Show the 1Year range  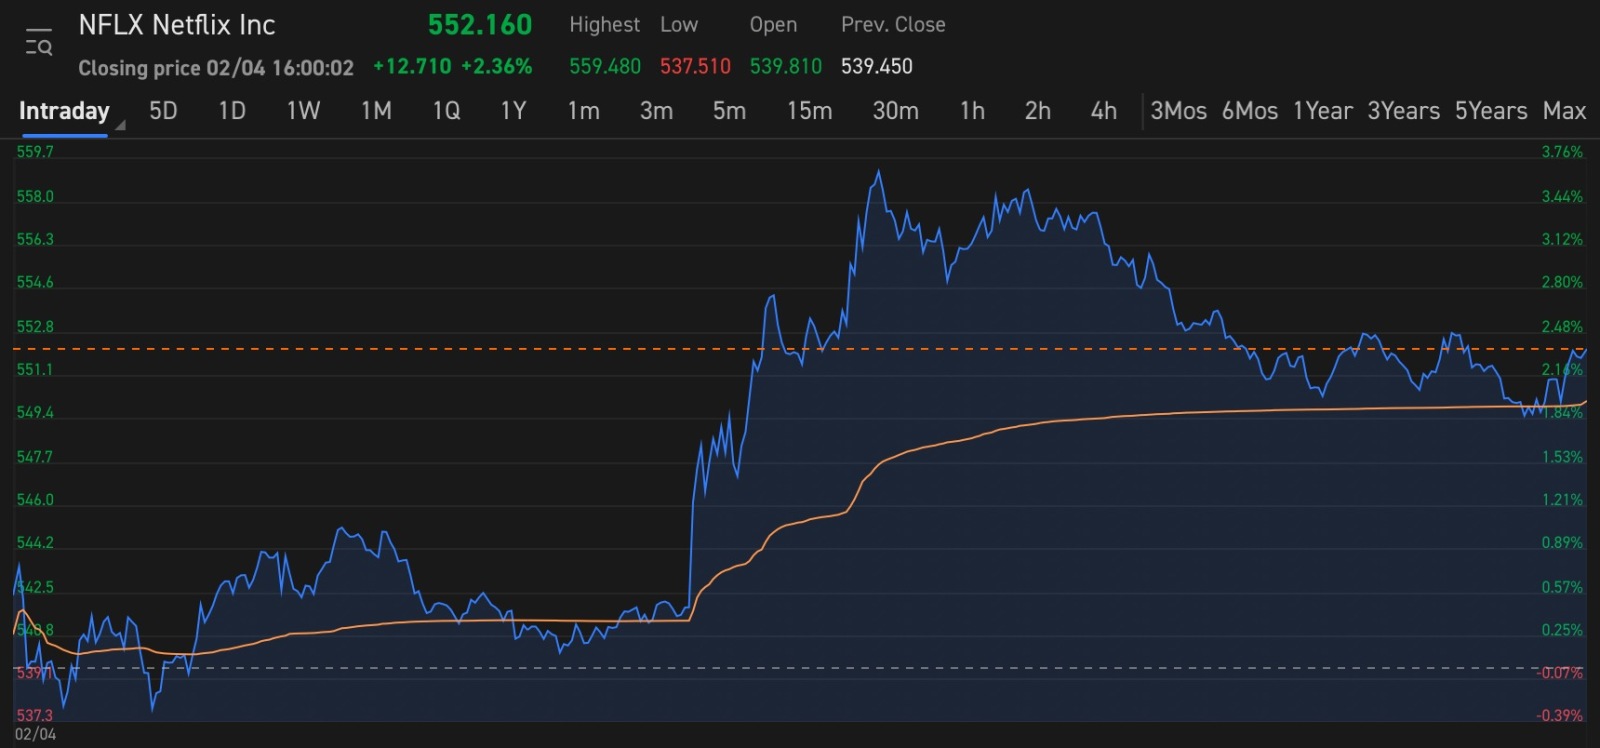[x=1322, y=111]
